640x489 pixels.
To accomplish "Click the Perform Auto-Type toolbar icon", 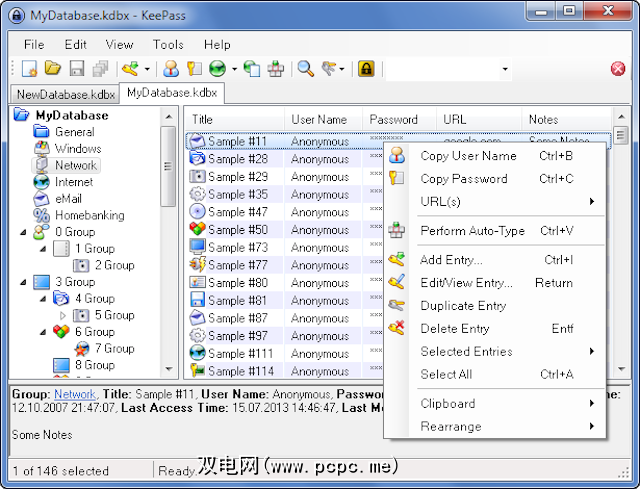I will pyautogui.click(x=276, y=69).
